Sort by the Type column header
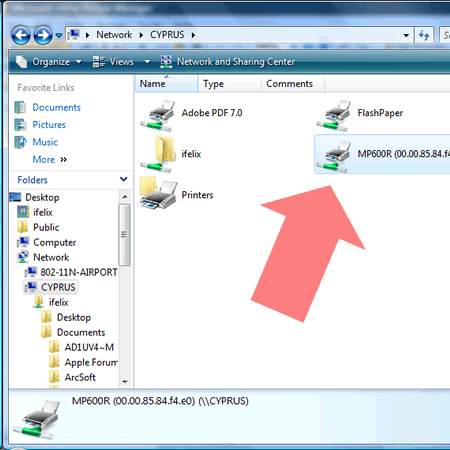This screenshot has height=450, width=450. pos(230,84)
